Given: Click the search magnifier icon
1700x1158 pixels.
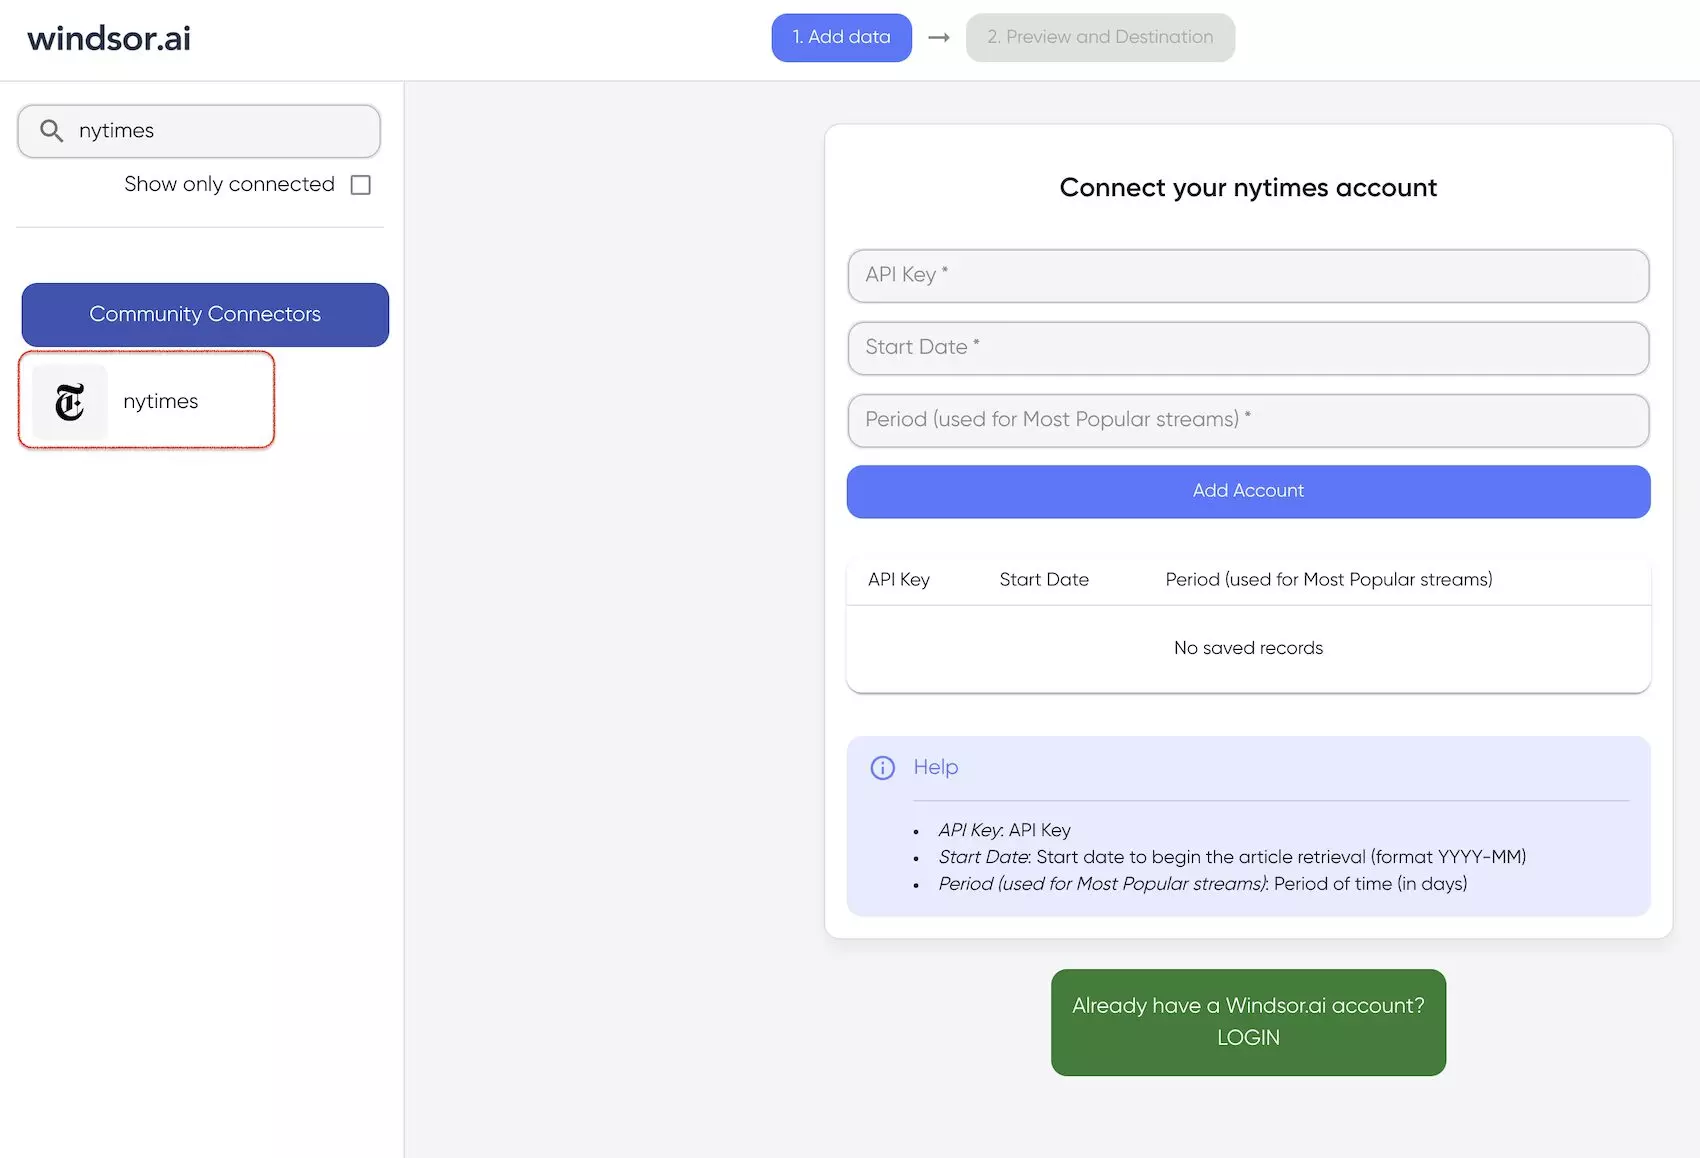Looking at the screenshot, I should coord(51,131).
